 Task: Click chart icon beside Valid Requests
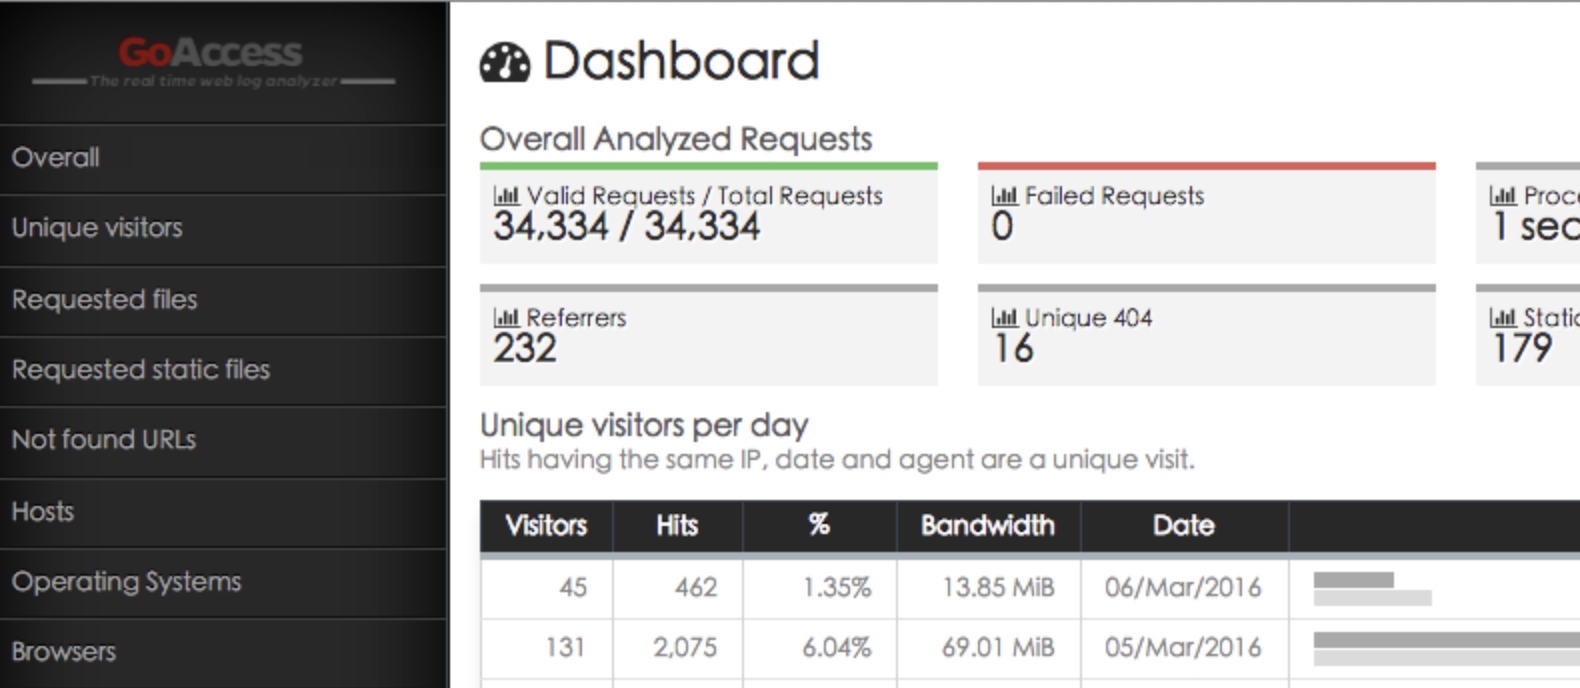tap(506, 195)
